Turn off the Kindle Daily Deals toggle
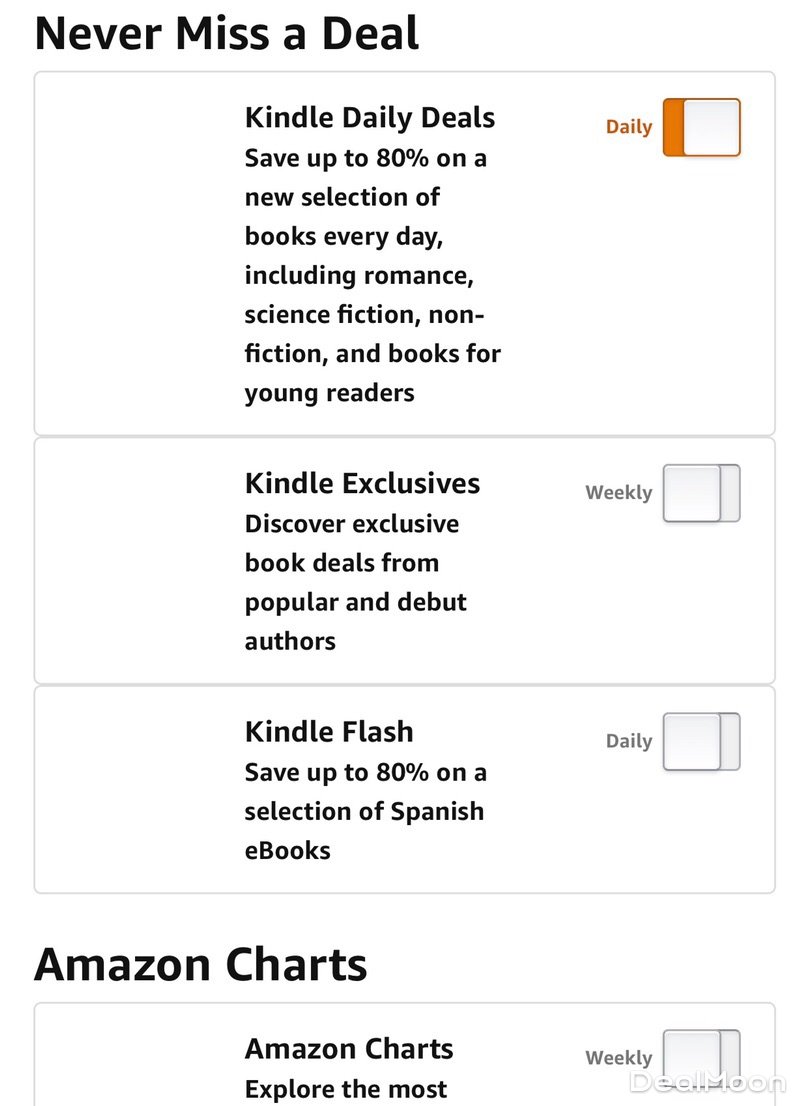 click(701, 127)
